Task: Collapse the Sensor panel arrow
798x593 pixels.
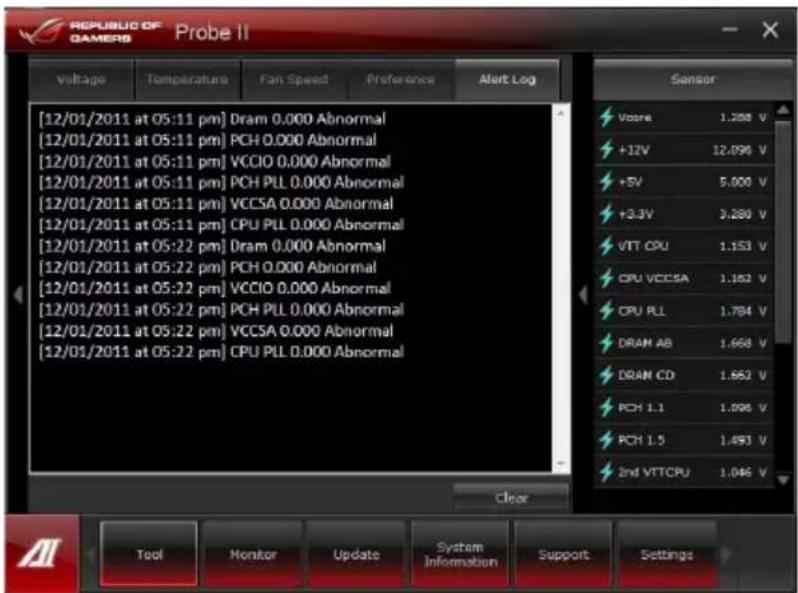Action: pyautogui.click(x=583, y=294)
